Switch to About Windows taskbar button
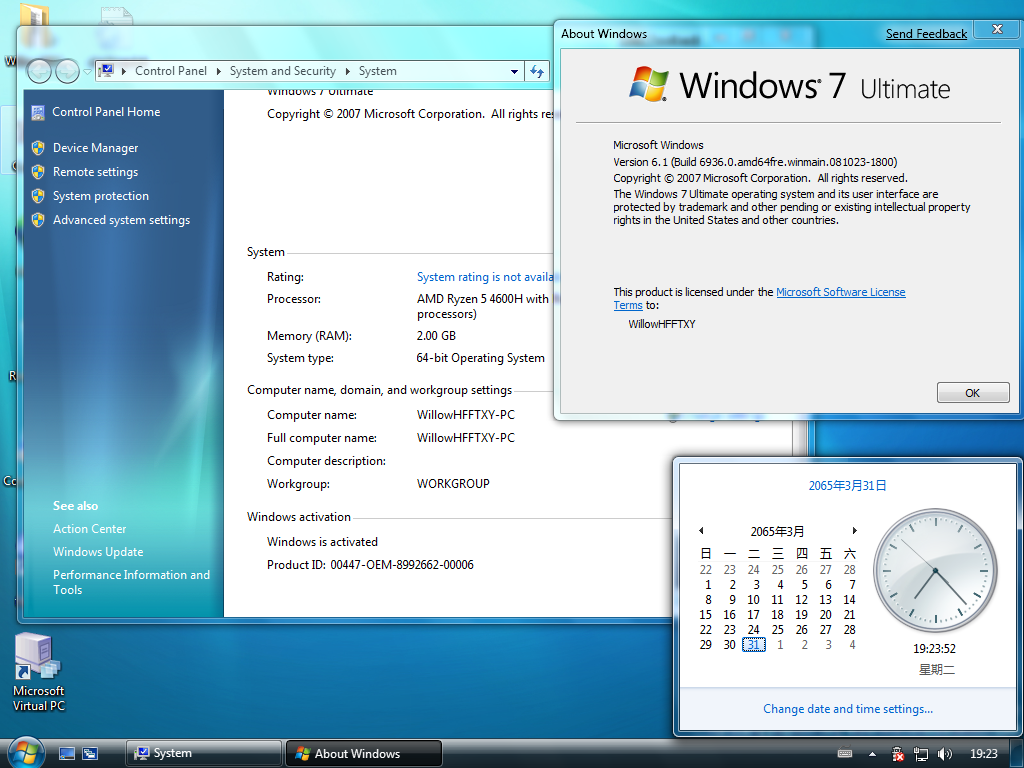 click(364, 753)
